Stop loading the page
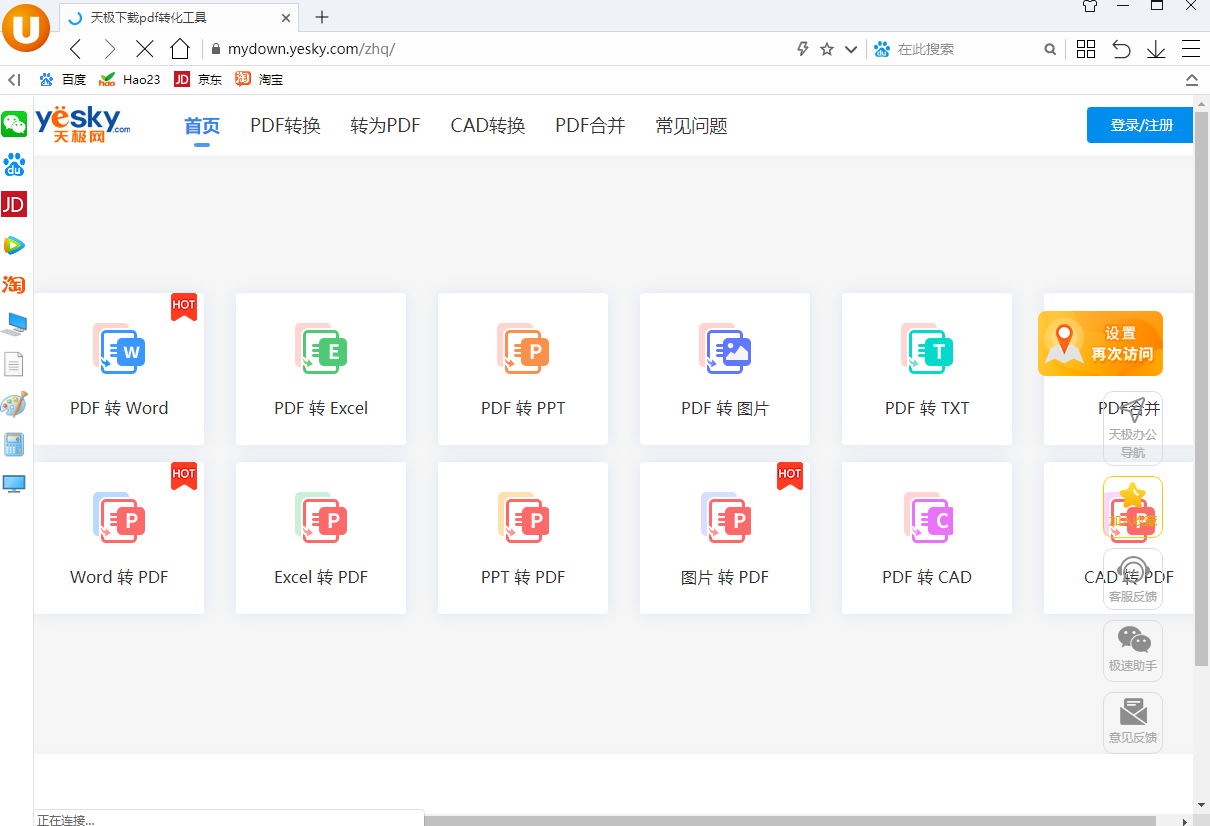Image resolution: width=1210 pixels, height=826 pixels. pos(144,49)
